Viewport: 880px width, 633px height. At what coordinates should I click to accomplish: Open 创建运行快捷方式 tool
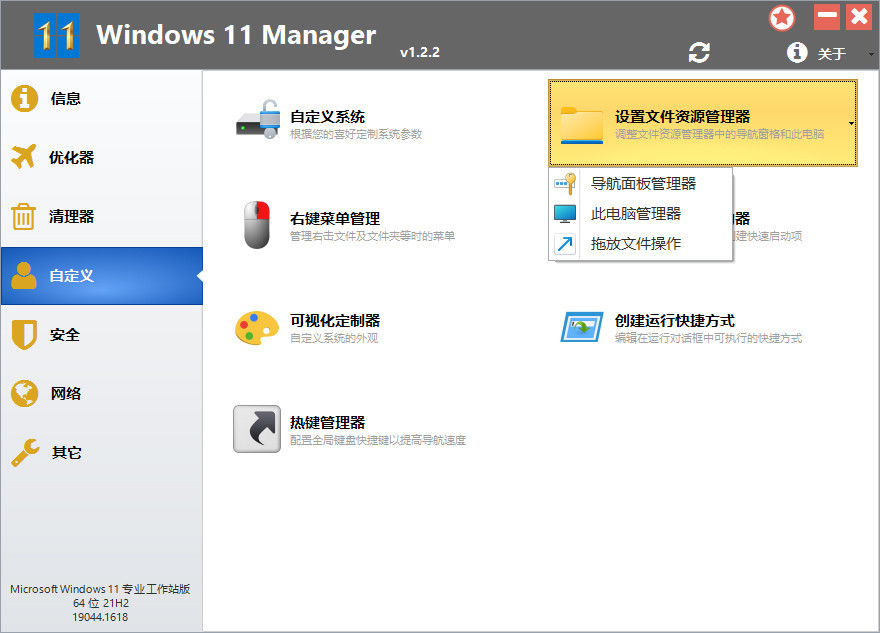(675, 320)
